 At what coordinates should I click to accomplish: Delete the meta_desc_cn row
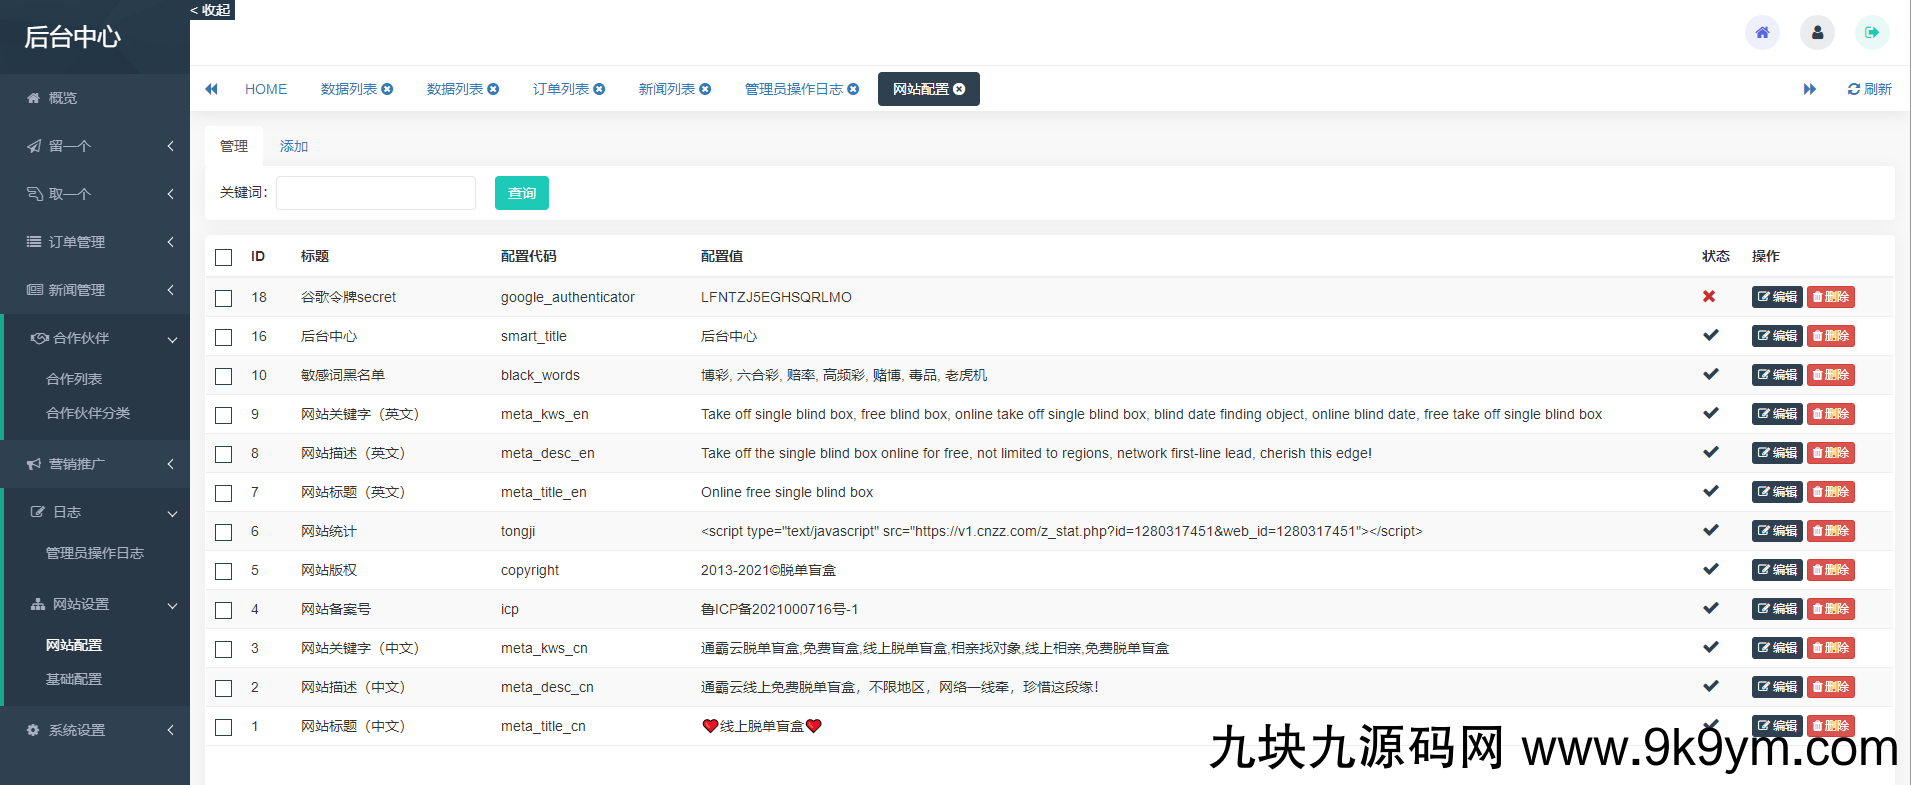[x=1831, y=687]
